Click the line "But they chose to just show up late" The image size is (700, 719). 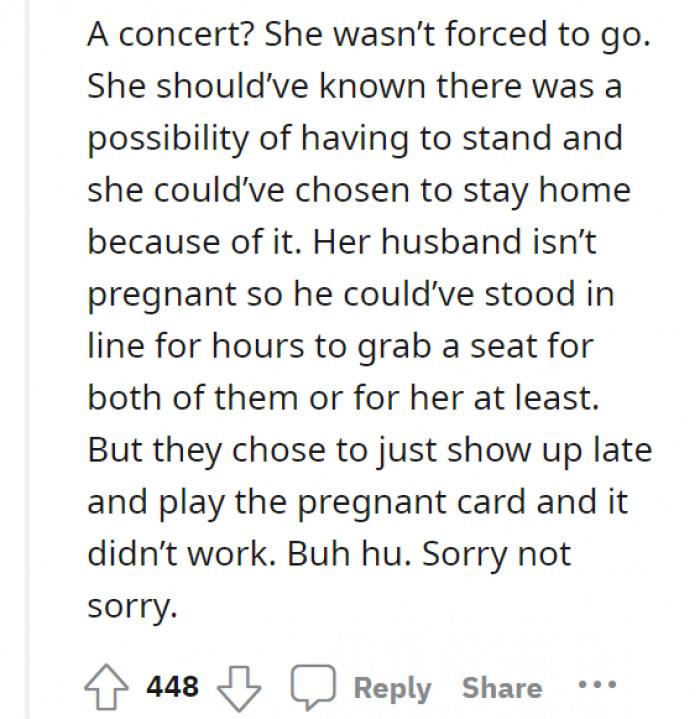[x=369, y=450]
